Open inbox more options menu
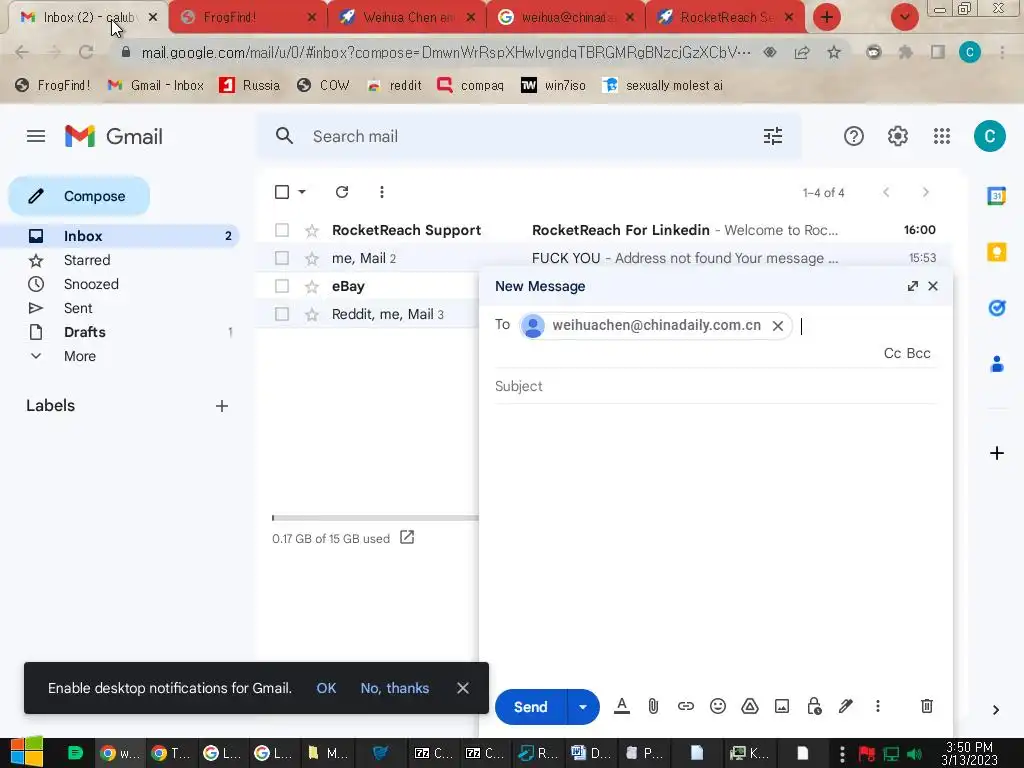 [381, 192]
